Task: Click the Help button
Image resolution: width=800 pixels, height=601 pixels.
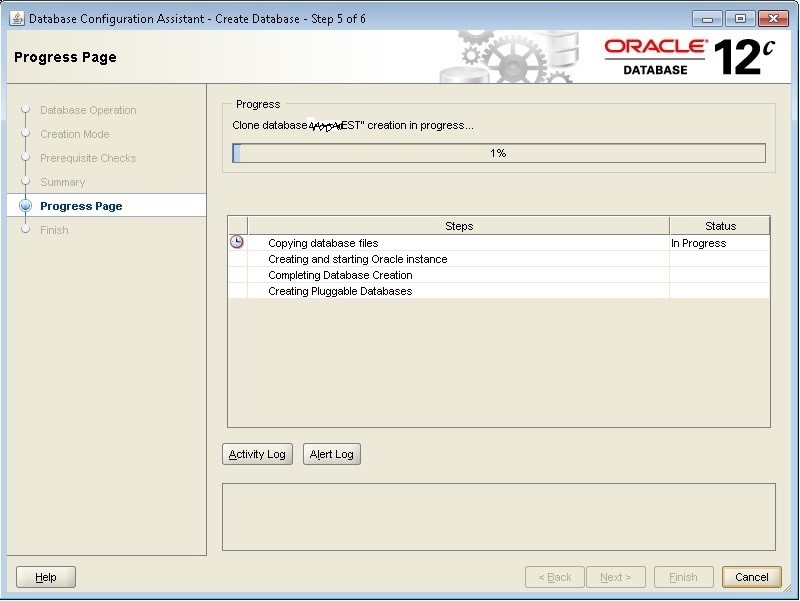Action: point(46,577)
